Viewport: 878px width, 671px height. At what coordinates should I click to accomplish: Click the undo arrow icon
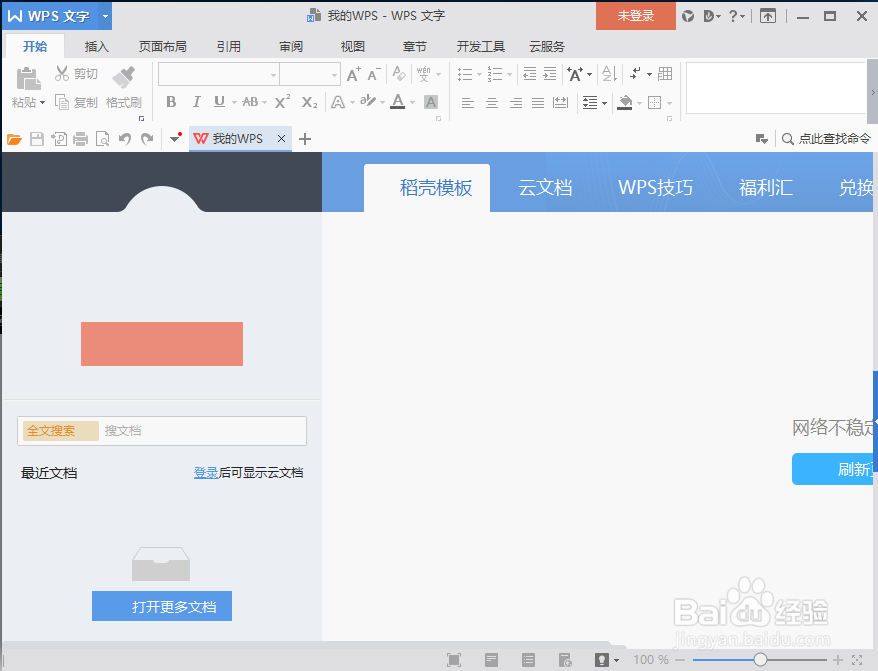tap(124, 139)
